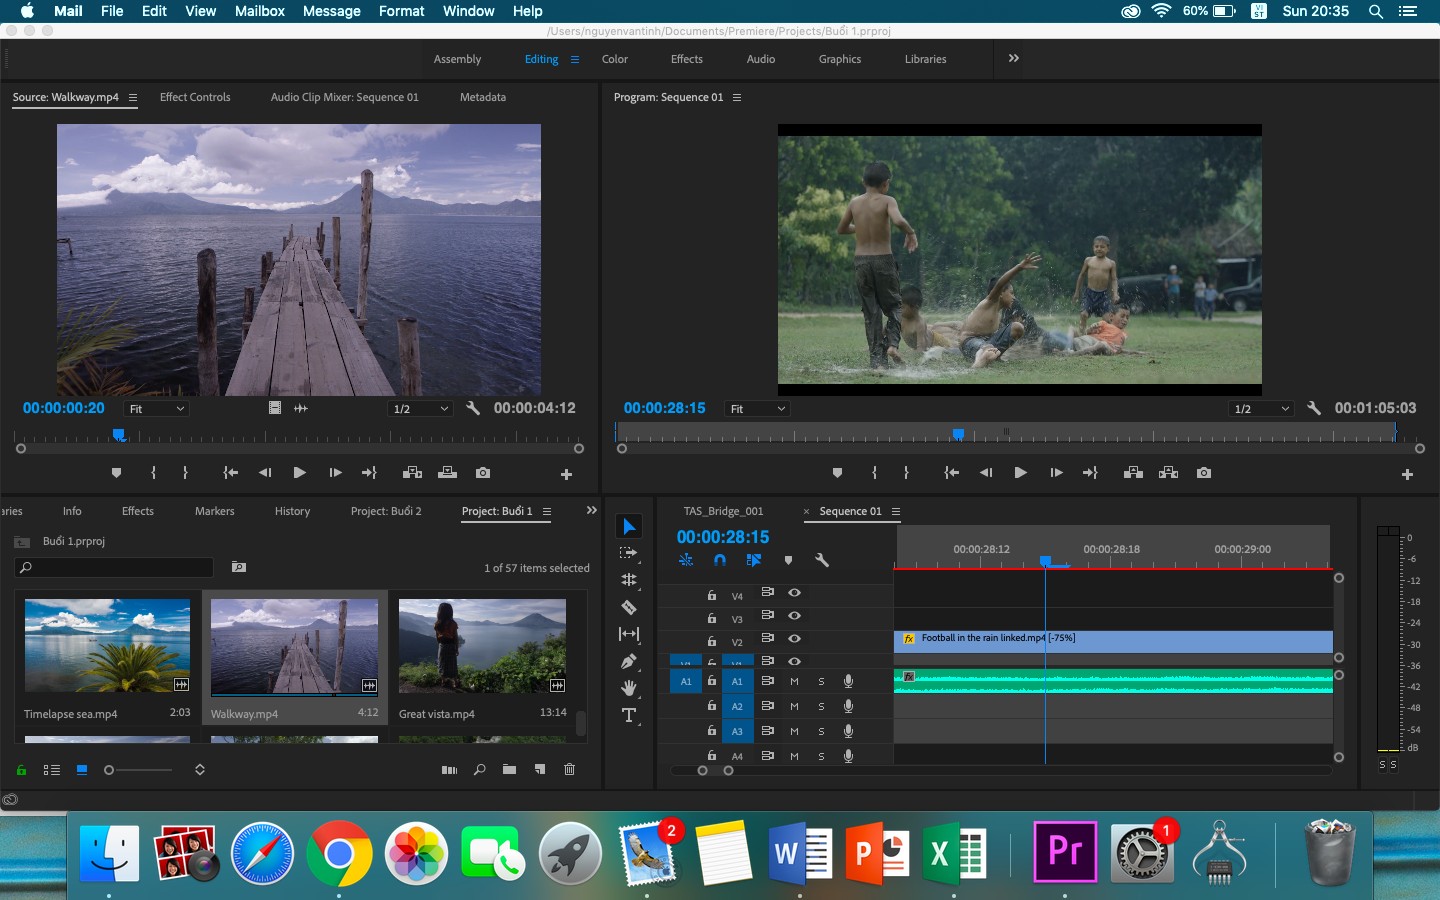This screenshot has height=900, width=1440.
Task: Mute audio track A1
Action: pyautogui.click(x=794, y=681)
